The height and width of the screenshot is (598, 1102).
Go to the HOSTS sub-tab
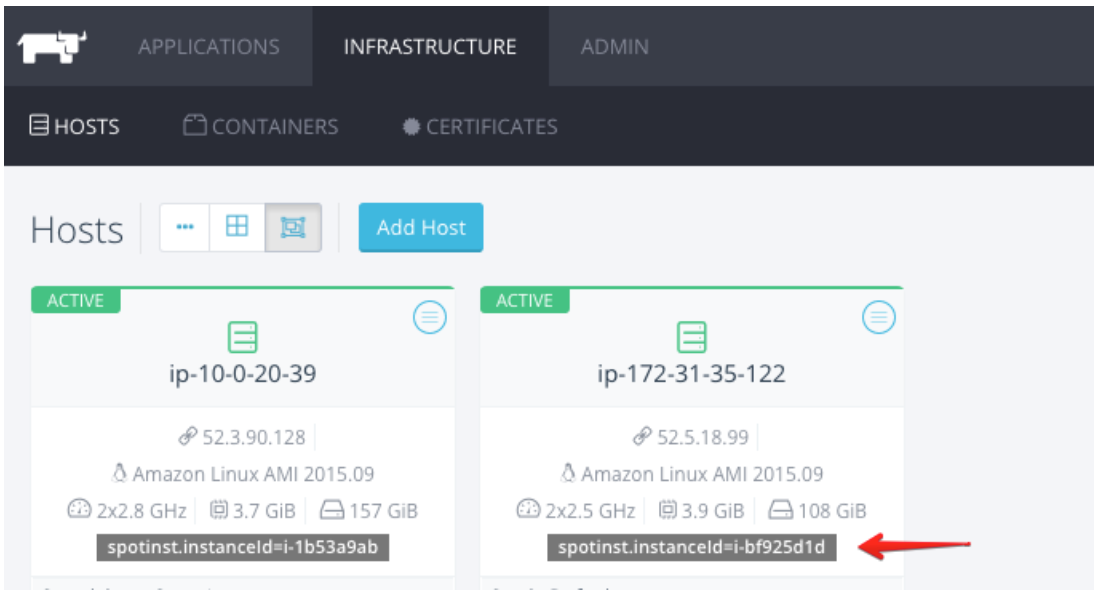(76, 127)
